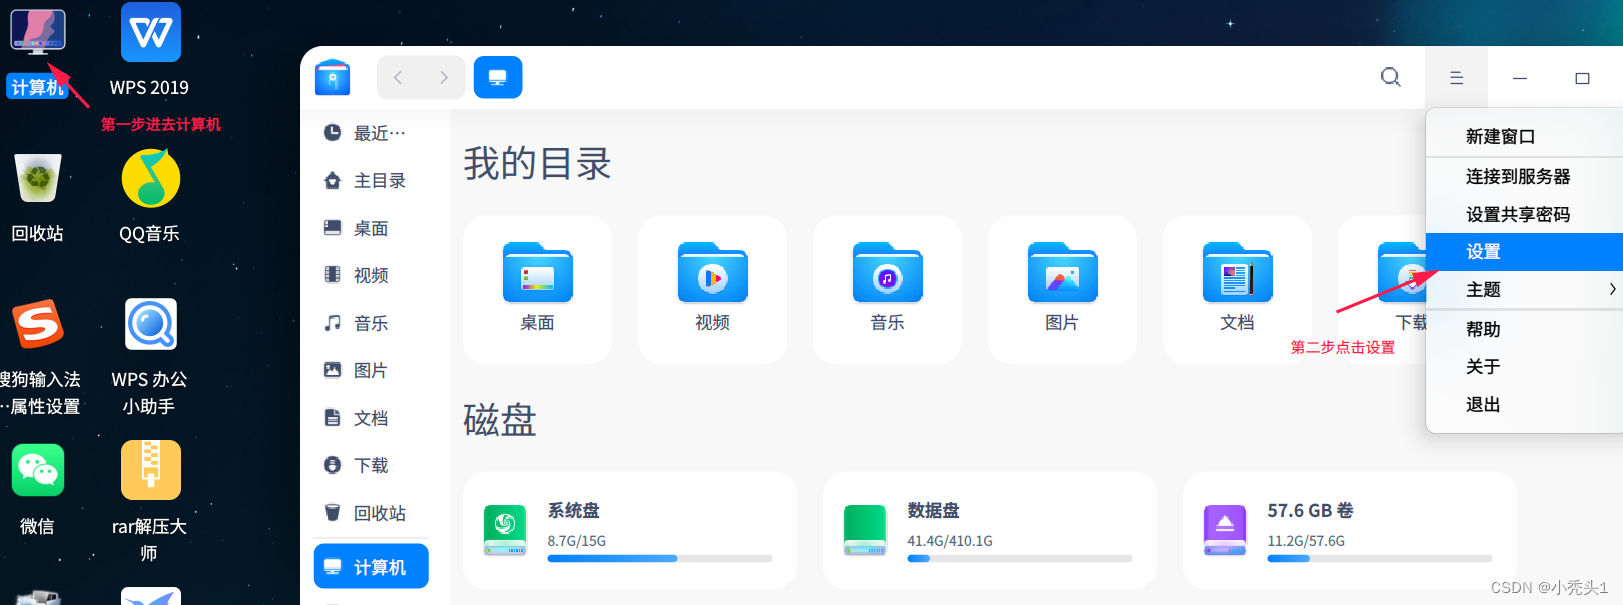The width and height of the screenshot is (1623, 605).
Task: Click the blue computer address button
Action: pyautogui.click(x=498, y=78)
